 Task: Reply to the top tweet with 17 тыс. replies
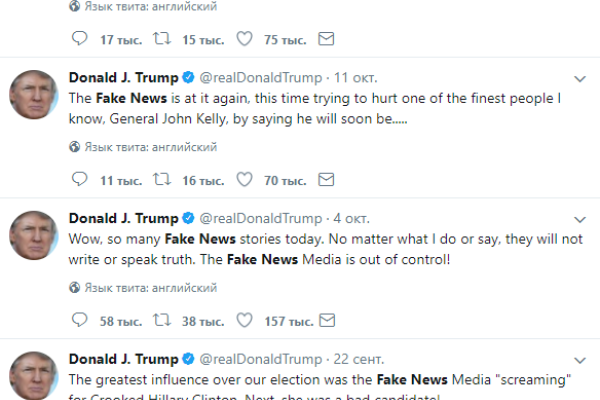click(x=81, y=40)
